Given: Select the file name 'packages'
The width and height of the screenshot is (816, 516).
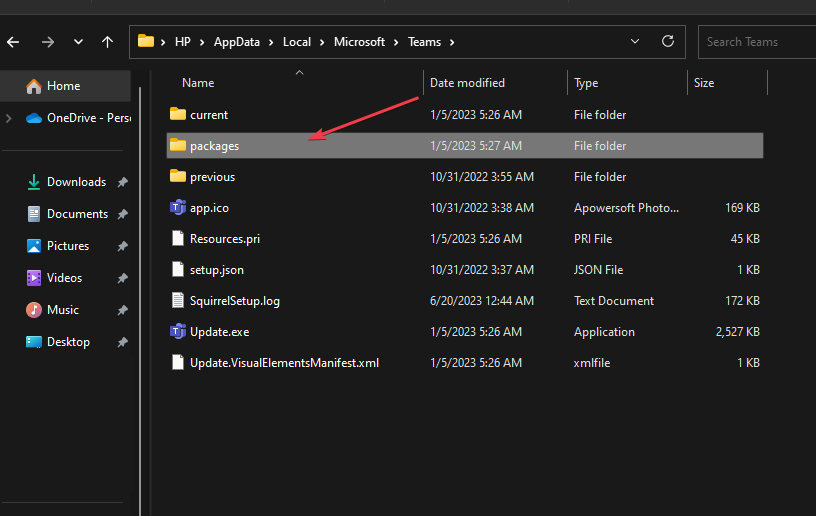Looking at the screenshot, I should click(x=214, y=146).
